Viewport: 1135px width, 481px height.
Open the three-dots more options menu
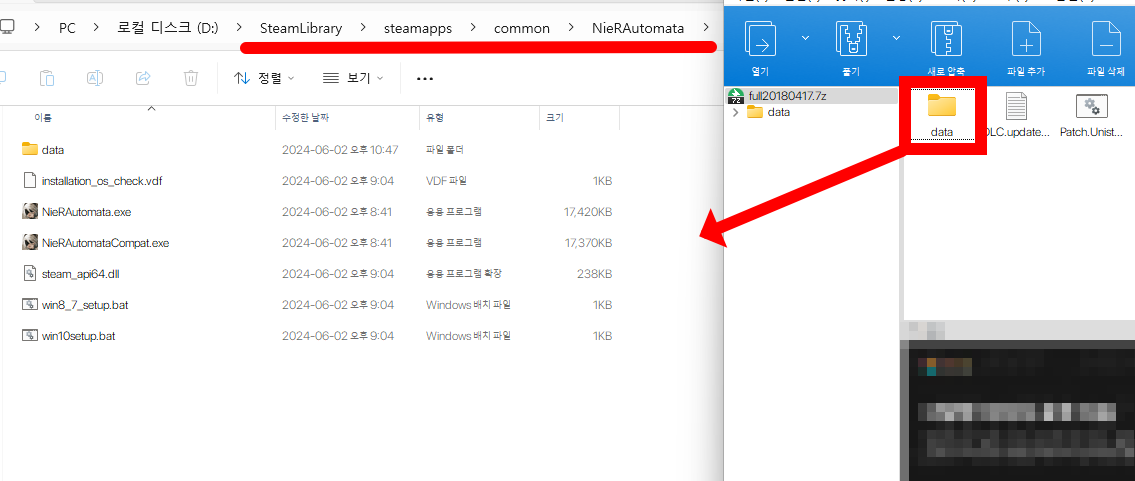tap(425, 78)
